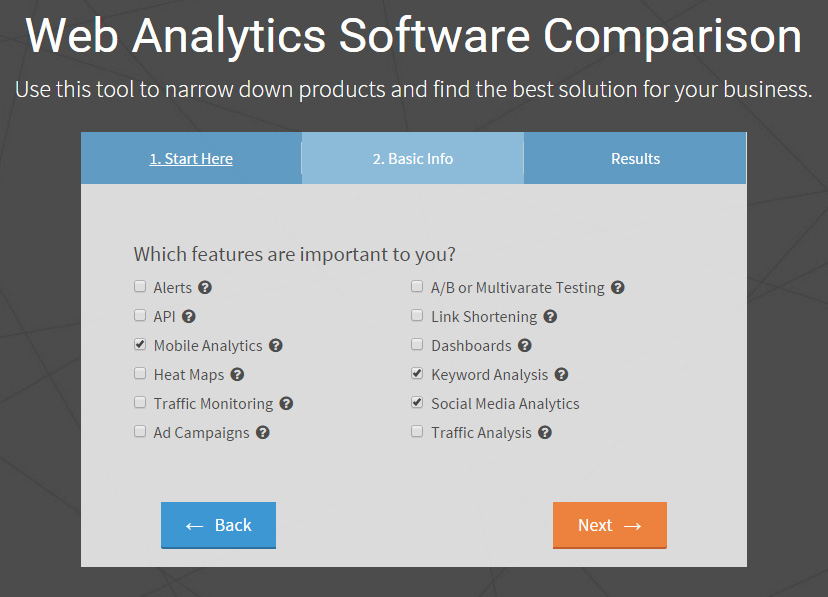Enable the Alerts checkbox
This screenshot has width=828, height=597.
point(140,287)
